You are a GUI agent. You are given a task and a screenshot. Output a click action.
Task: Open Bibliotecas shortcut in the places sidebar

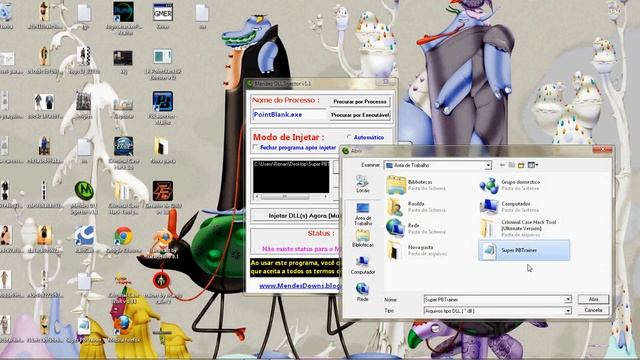tap(362, 238)
